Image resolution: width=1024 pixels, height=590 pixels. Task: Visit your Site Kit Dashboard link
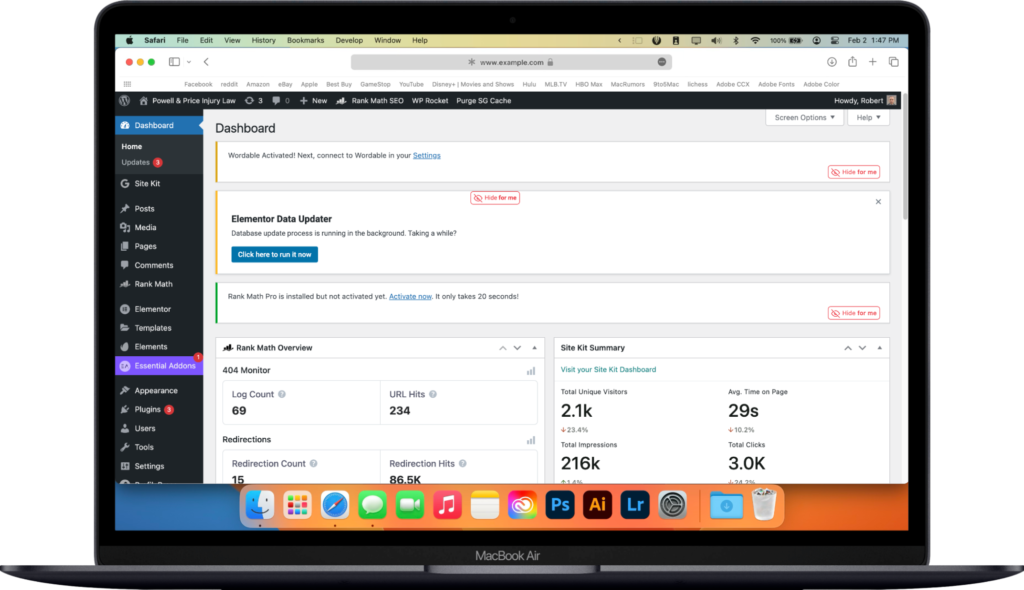(608, 370)
